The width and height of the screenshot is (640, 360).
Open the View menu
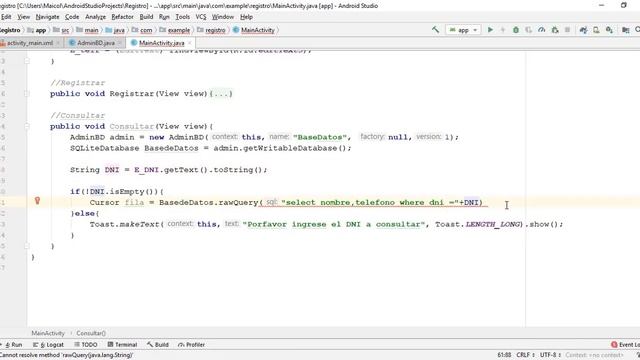pos(23,17)
